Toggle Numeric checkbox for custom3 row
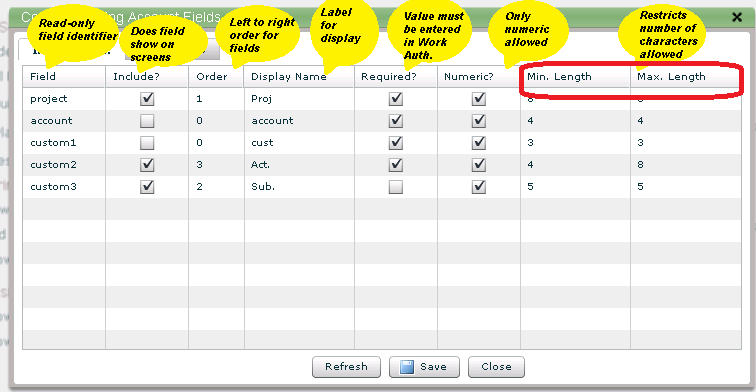Viewport: 756px width, 392px height. pyautogui.click(x=479, y=187)
